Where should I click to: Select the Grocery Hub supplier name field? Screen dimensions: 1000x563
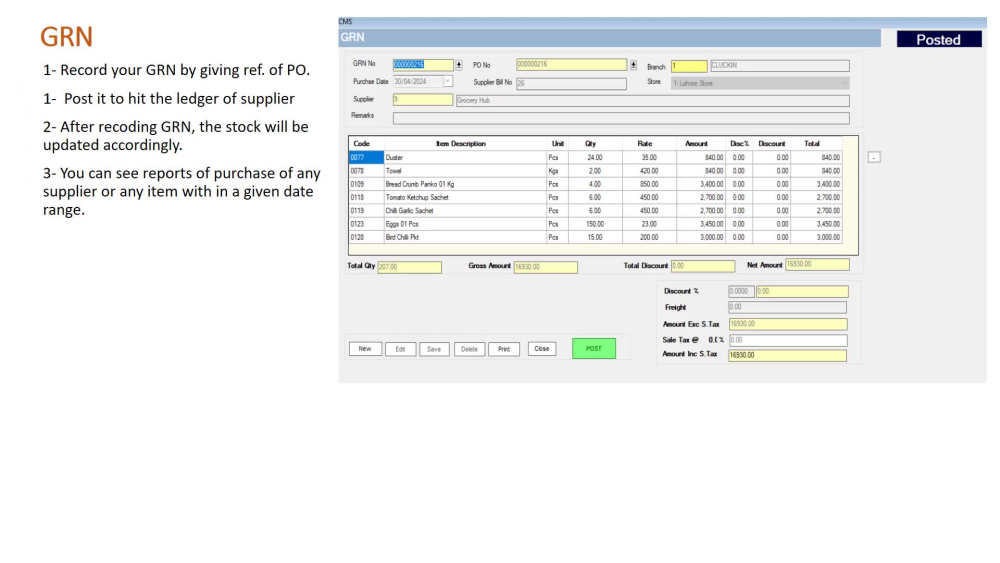click(x=652, y=101)
